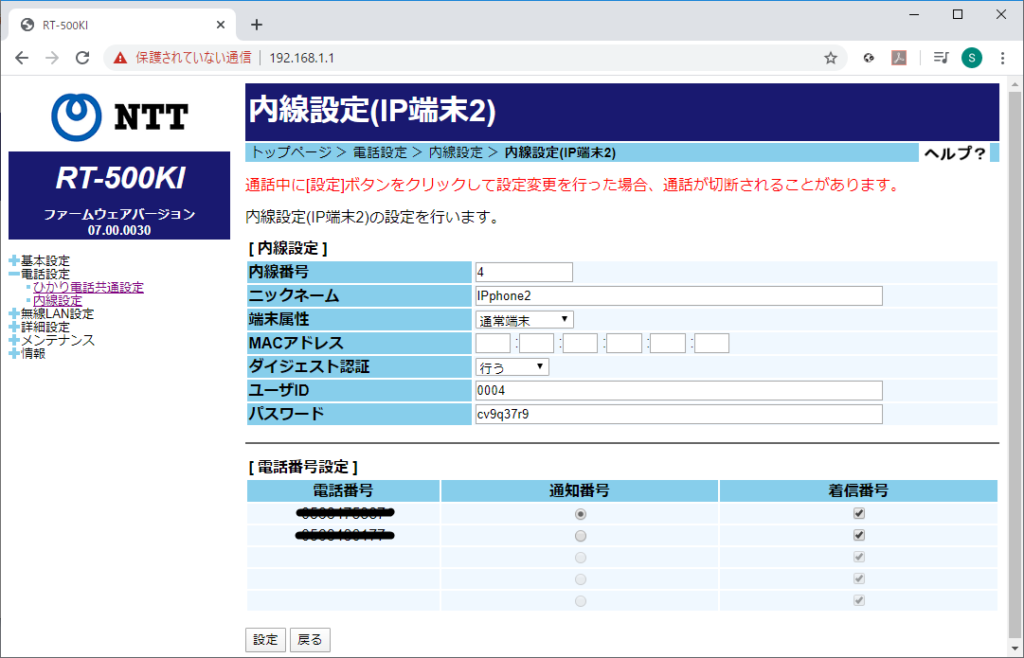Go to 電話設定 breadcrumb
This screenshot has width=1024, height=658.
tap(380, 153)
